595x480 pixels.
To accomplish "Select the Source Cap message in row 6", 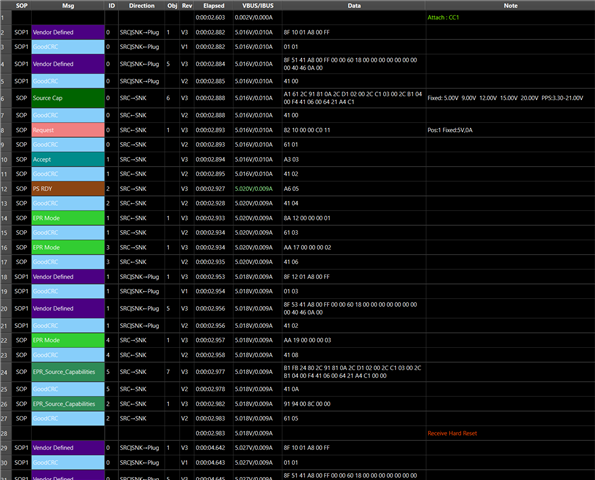I will [68, 98].
